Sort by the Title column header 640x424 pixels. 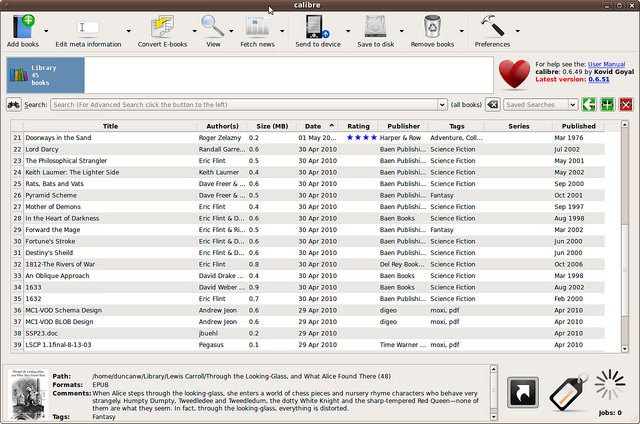[x=110, y=126]
